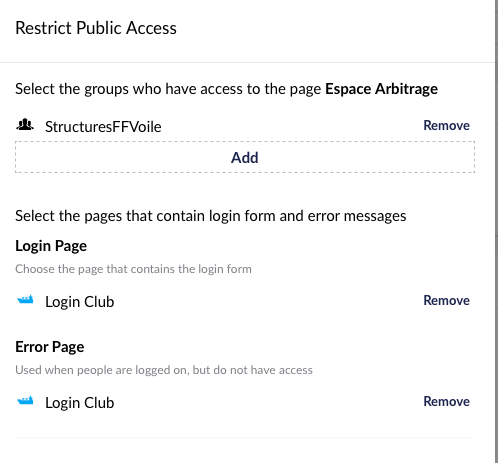
Task: Click the blue page icon under Login Page
Action: (25, 300)
